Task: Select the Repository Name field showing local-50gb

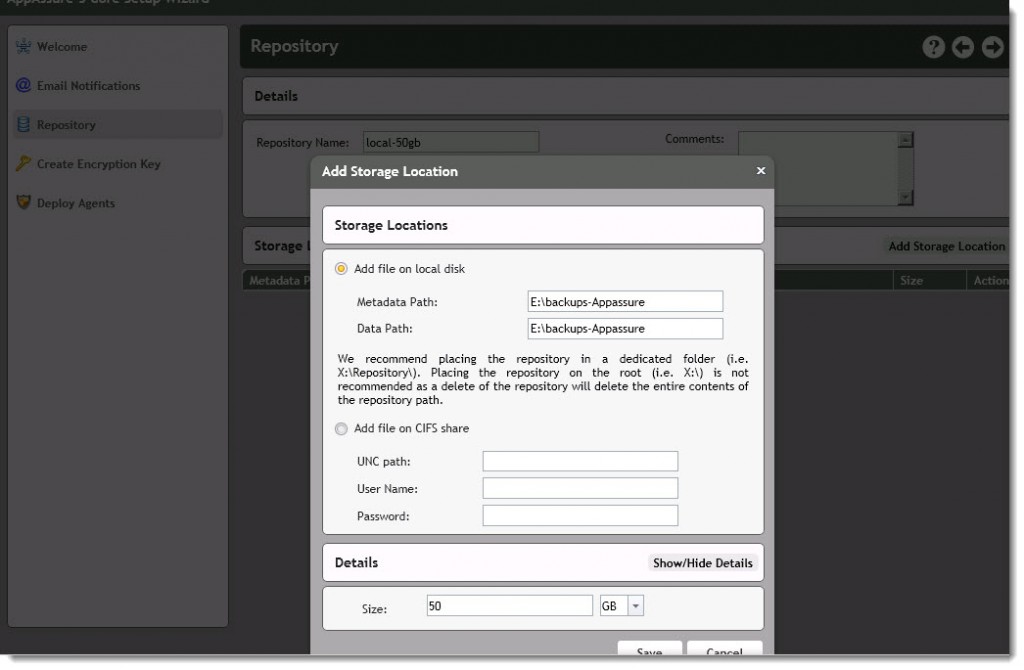Action: [x=450, y=141]
